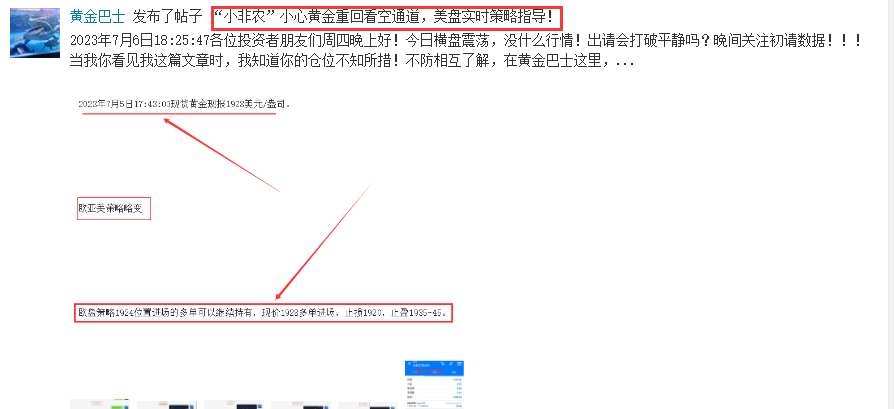Click the boxed 欧亚美策略略变 text in the image

pos(113,209)
